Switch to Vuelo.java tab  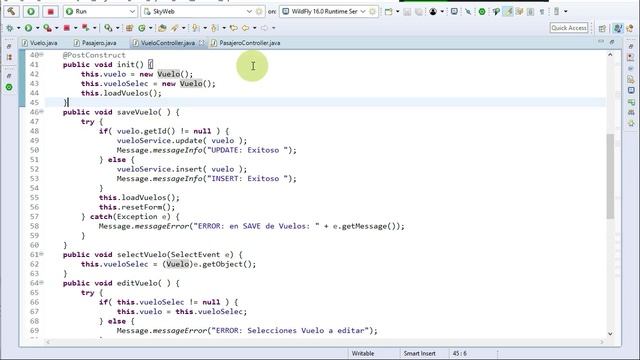click(x=40, y=43)
